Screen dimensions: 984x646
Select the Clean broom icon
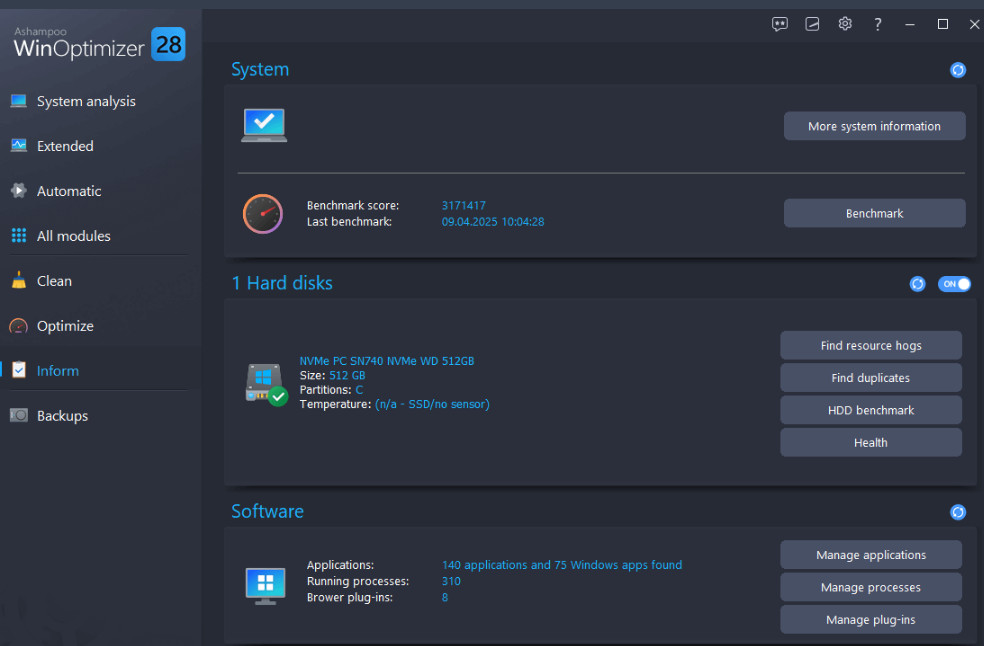click(18, 280)
